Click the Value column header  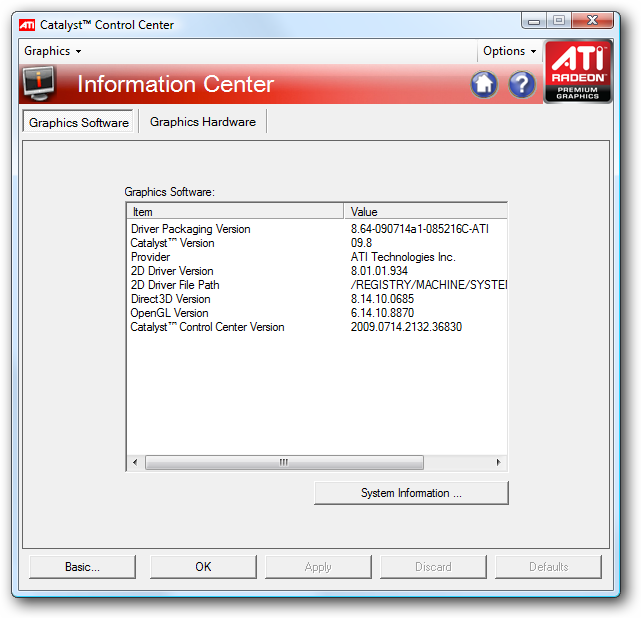425,211
